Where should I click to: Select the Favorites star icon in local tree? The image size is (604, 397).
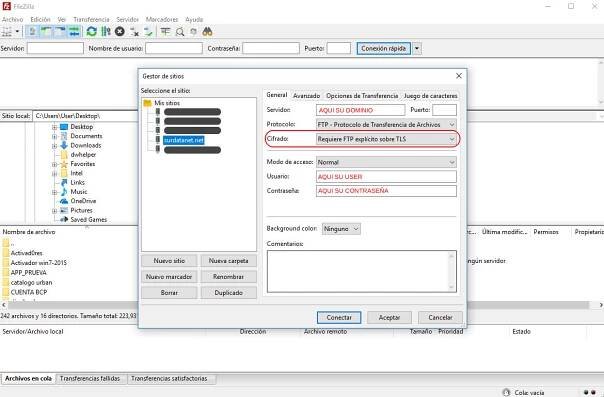coord(64,164)
